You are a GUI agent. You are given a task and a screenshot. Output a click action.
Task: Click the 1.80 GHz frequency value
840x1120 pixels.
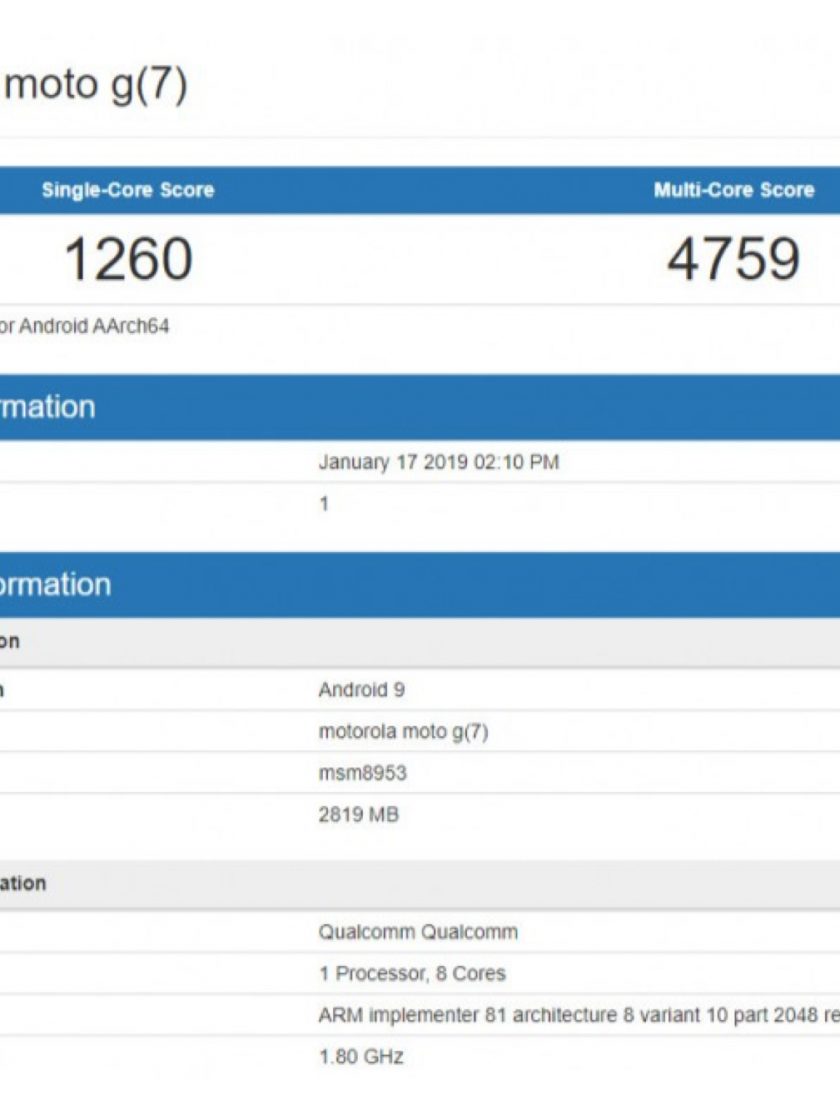361,1056
